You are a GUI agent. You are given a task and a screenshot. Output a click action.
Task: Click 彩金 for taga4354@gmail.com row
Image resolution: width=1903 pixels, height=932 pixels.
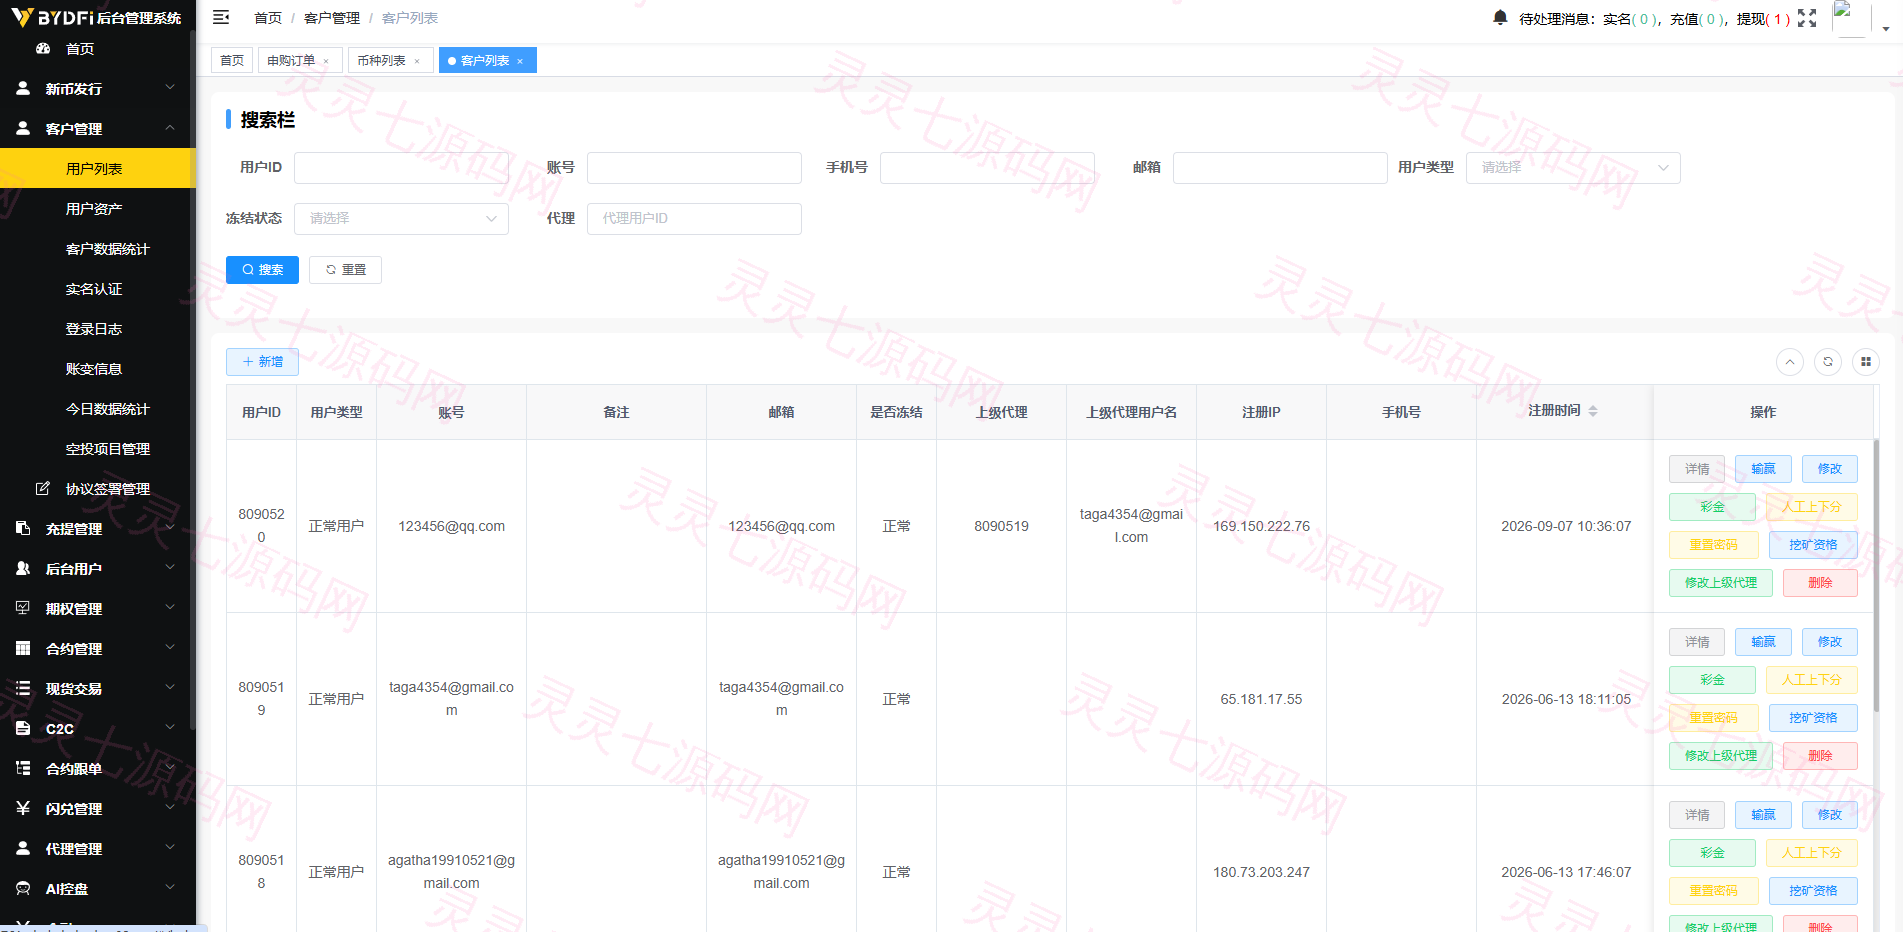click(x=1712, y=680)
